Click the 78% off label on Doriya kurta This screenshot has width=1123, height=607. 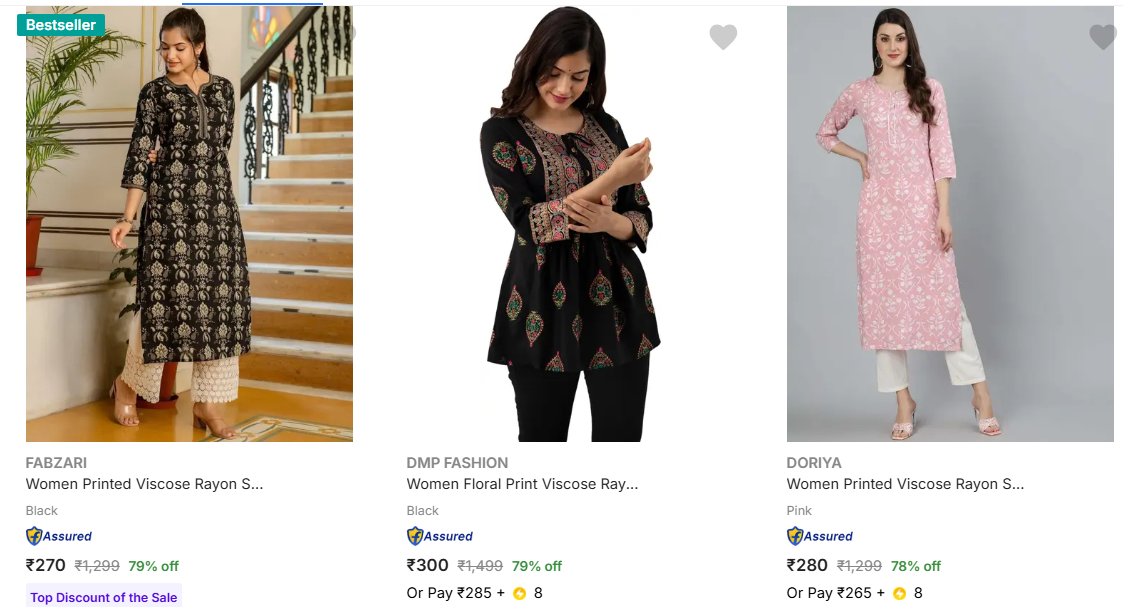tap(917, 566)
